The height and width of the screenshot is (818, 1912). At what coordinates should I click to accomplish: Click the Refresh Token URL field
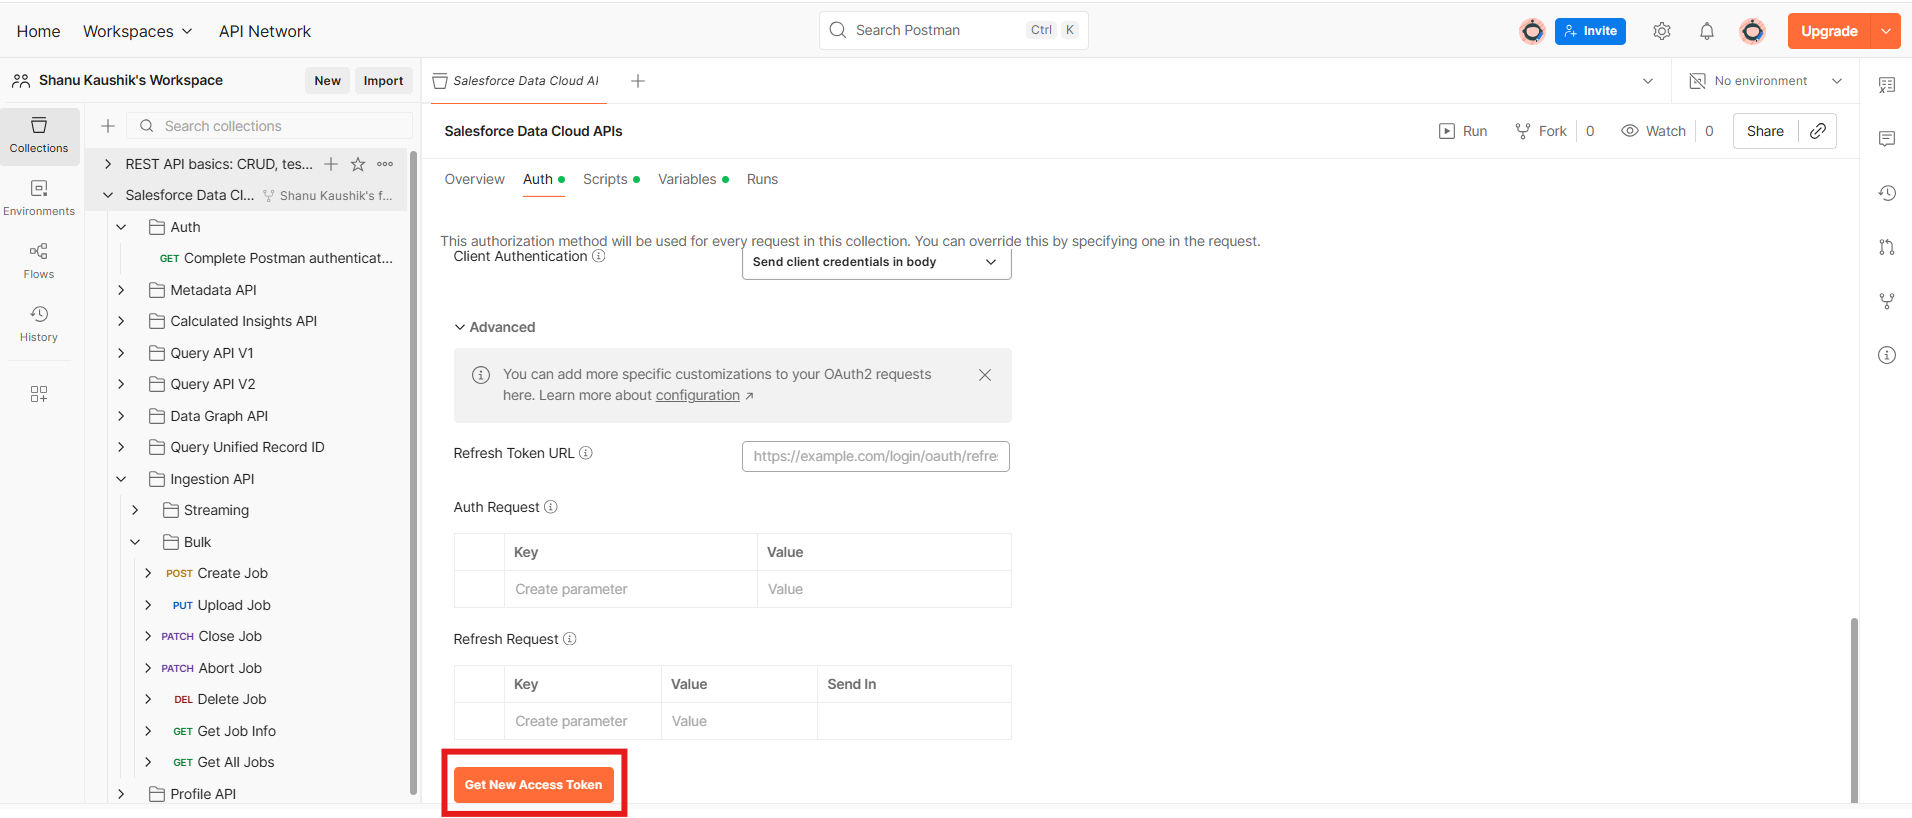click(x=875, y=456)
